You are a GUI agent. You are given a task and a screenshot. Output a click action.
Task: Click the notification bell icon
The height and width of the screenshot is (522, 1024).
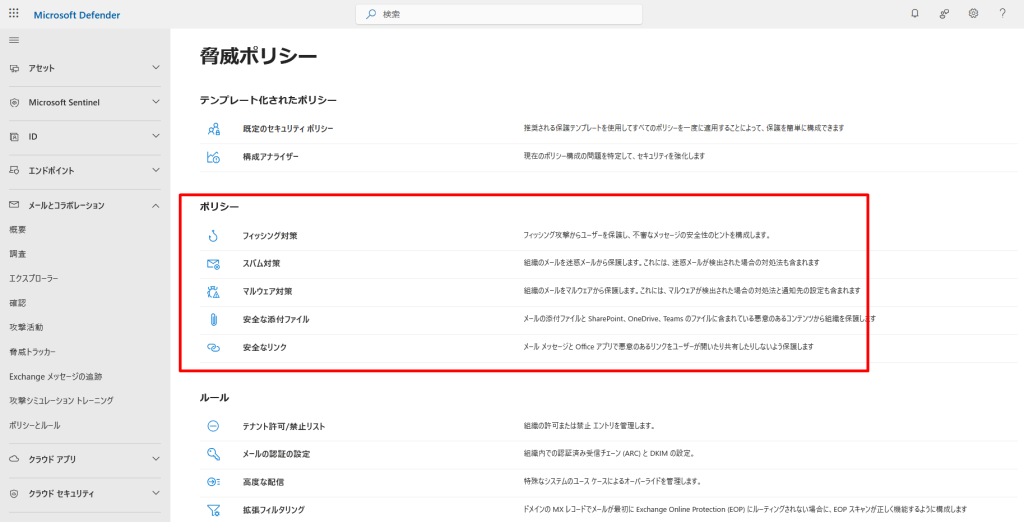point(914,14)
